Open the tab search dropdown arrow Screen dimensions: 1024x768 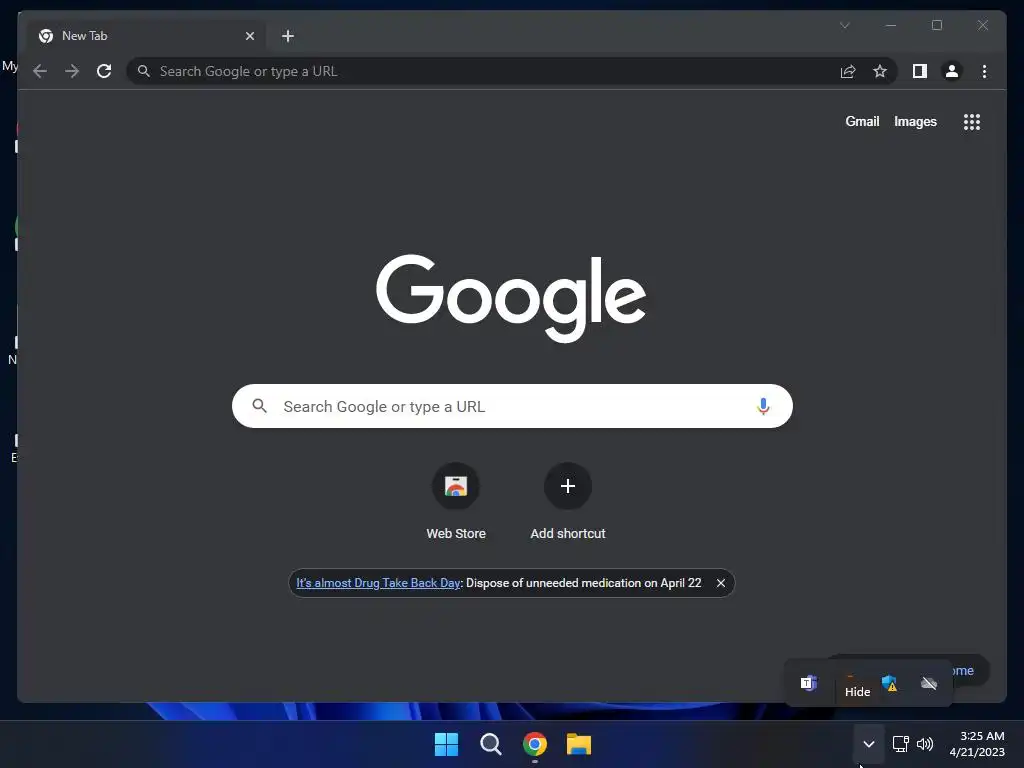(x=844, y=25)
